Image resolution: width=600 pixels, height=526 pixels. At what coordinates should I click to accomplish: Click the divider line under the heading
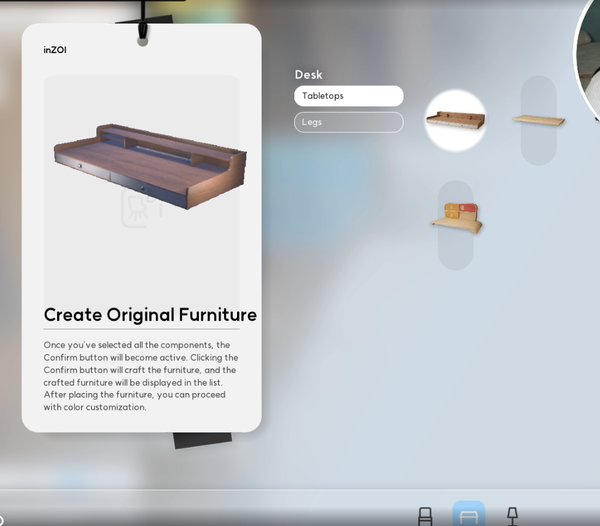pyautogui.click(x=141, y=329)
